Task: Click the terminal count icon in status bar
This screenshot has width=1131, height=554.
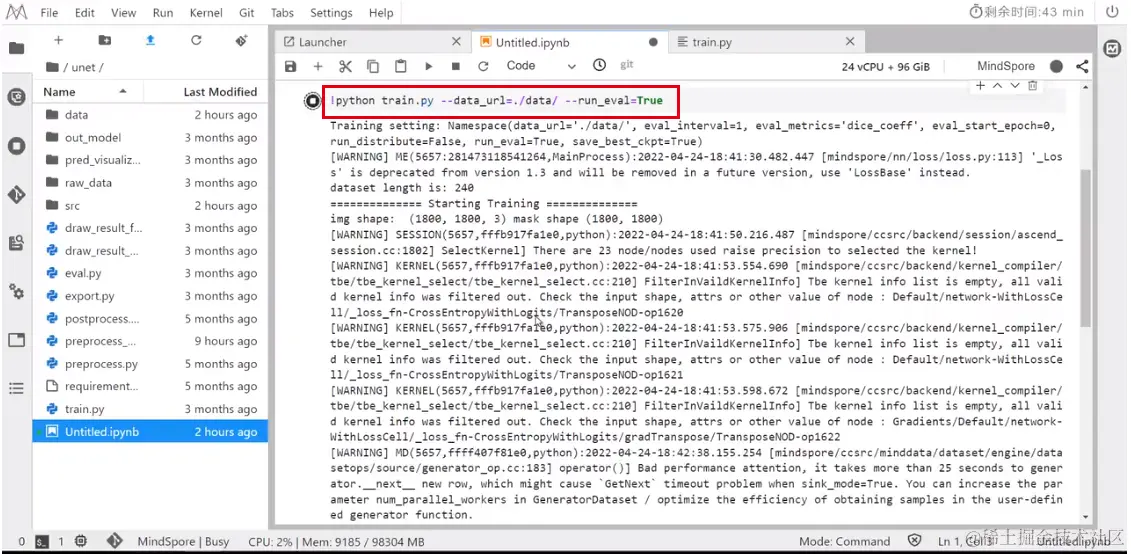Action: point(42,542)
